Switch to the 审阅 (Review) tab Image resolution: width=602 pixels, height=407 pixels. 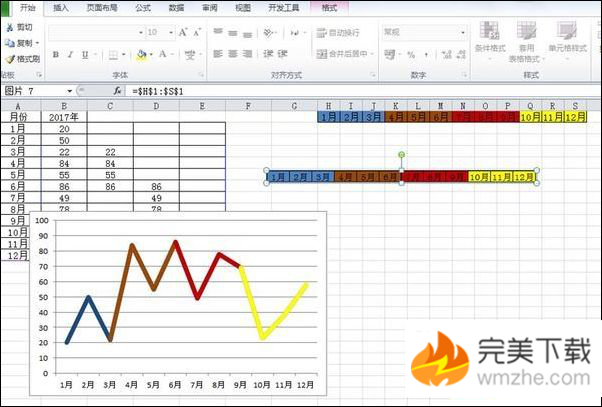[x=210, y=8]
